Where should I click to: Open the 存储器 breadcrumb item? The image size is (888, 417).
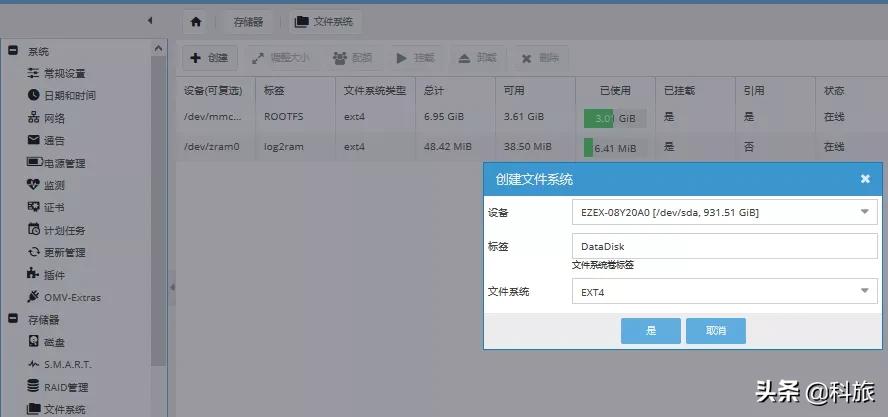click(248, 22)
